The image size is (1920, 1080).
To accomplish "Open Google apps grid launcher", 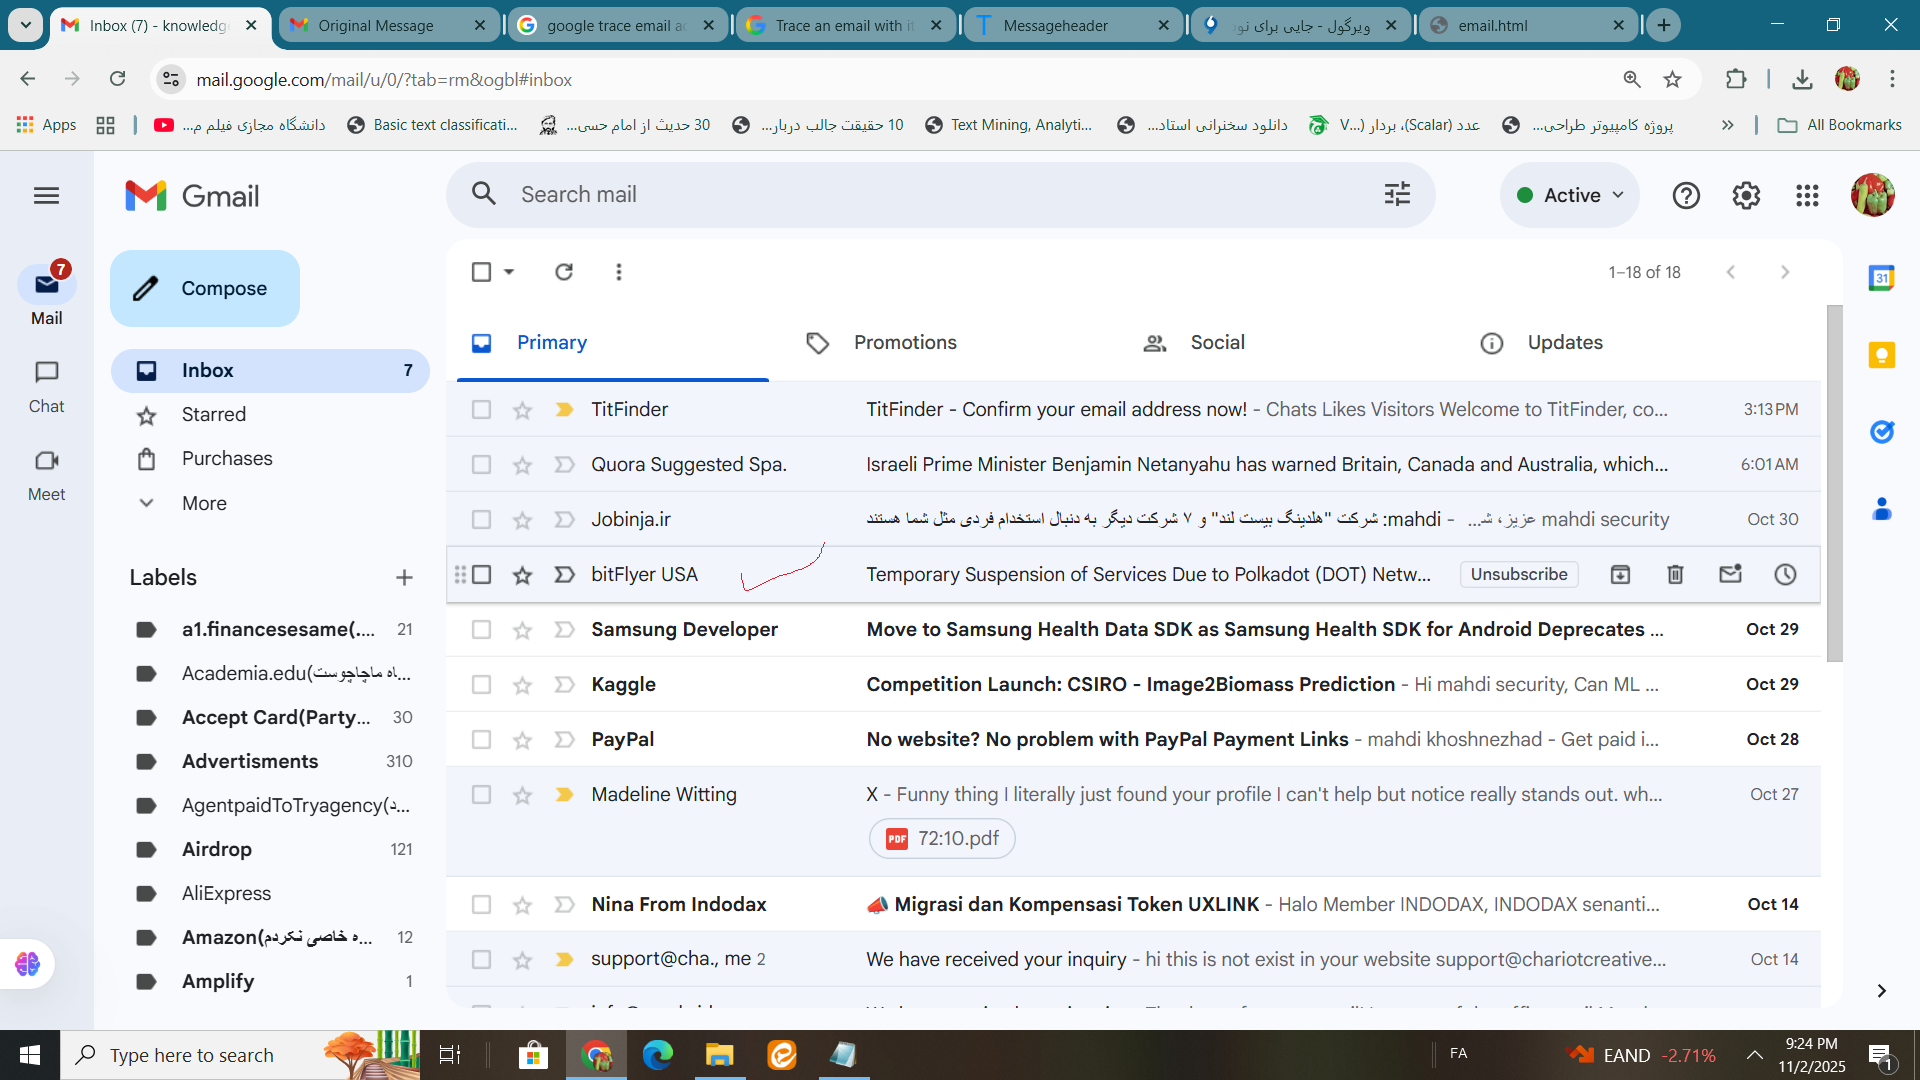I will [x=1806, y=195].
